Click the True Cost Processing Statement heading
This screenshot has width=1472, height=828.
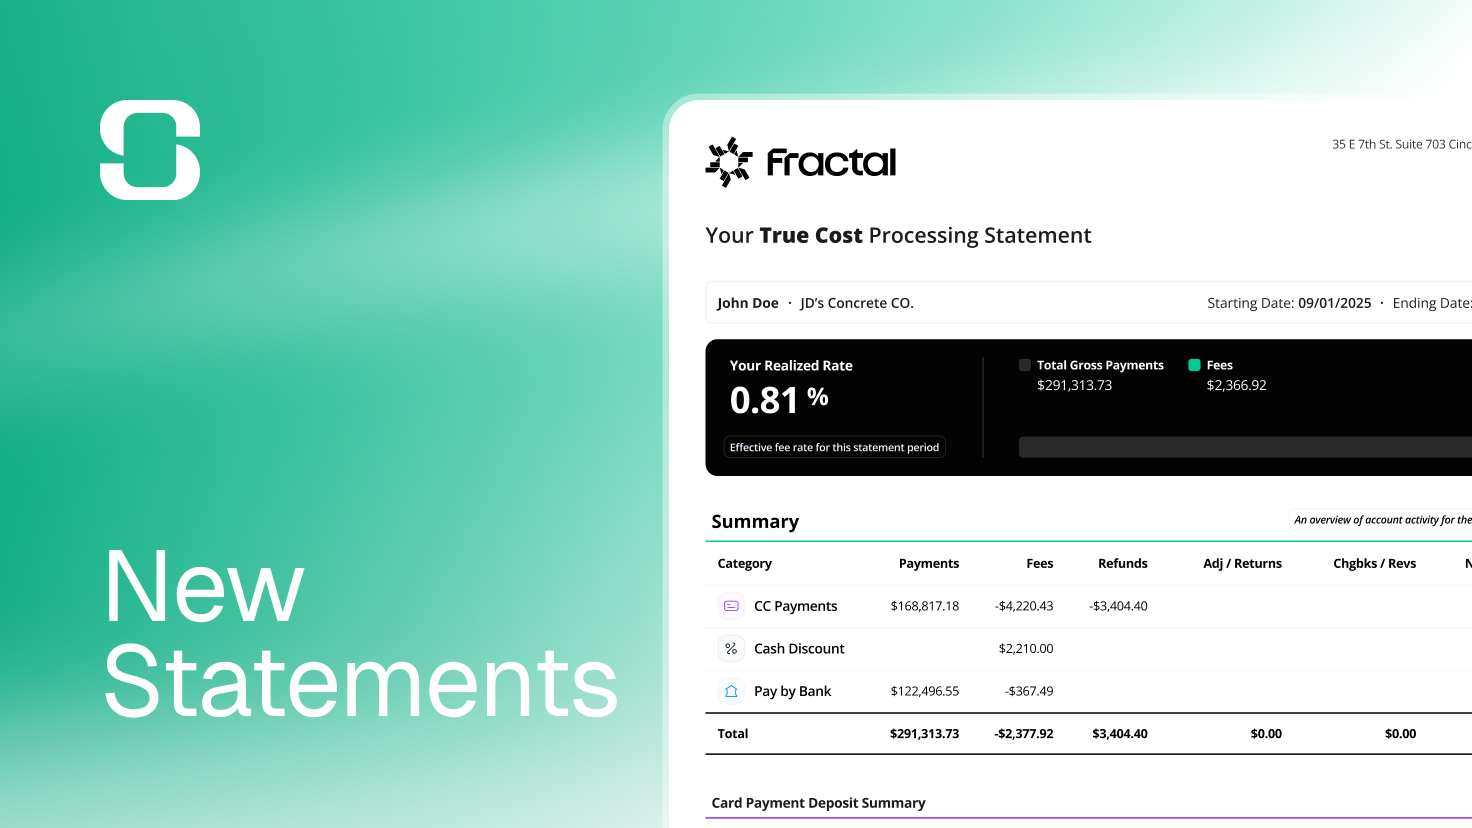point(898,235)
